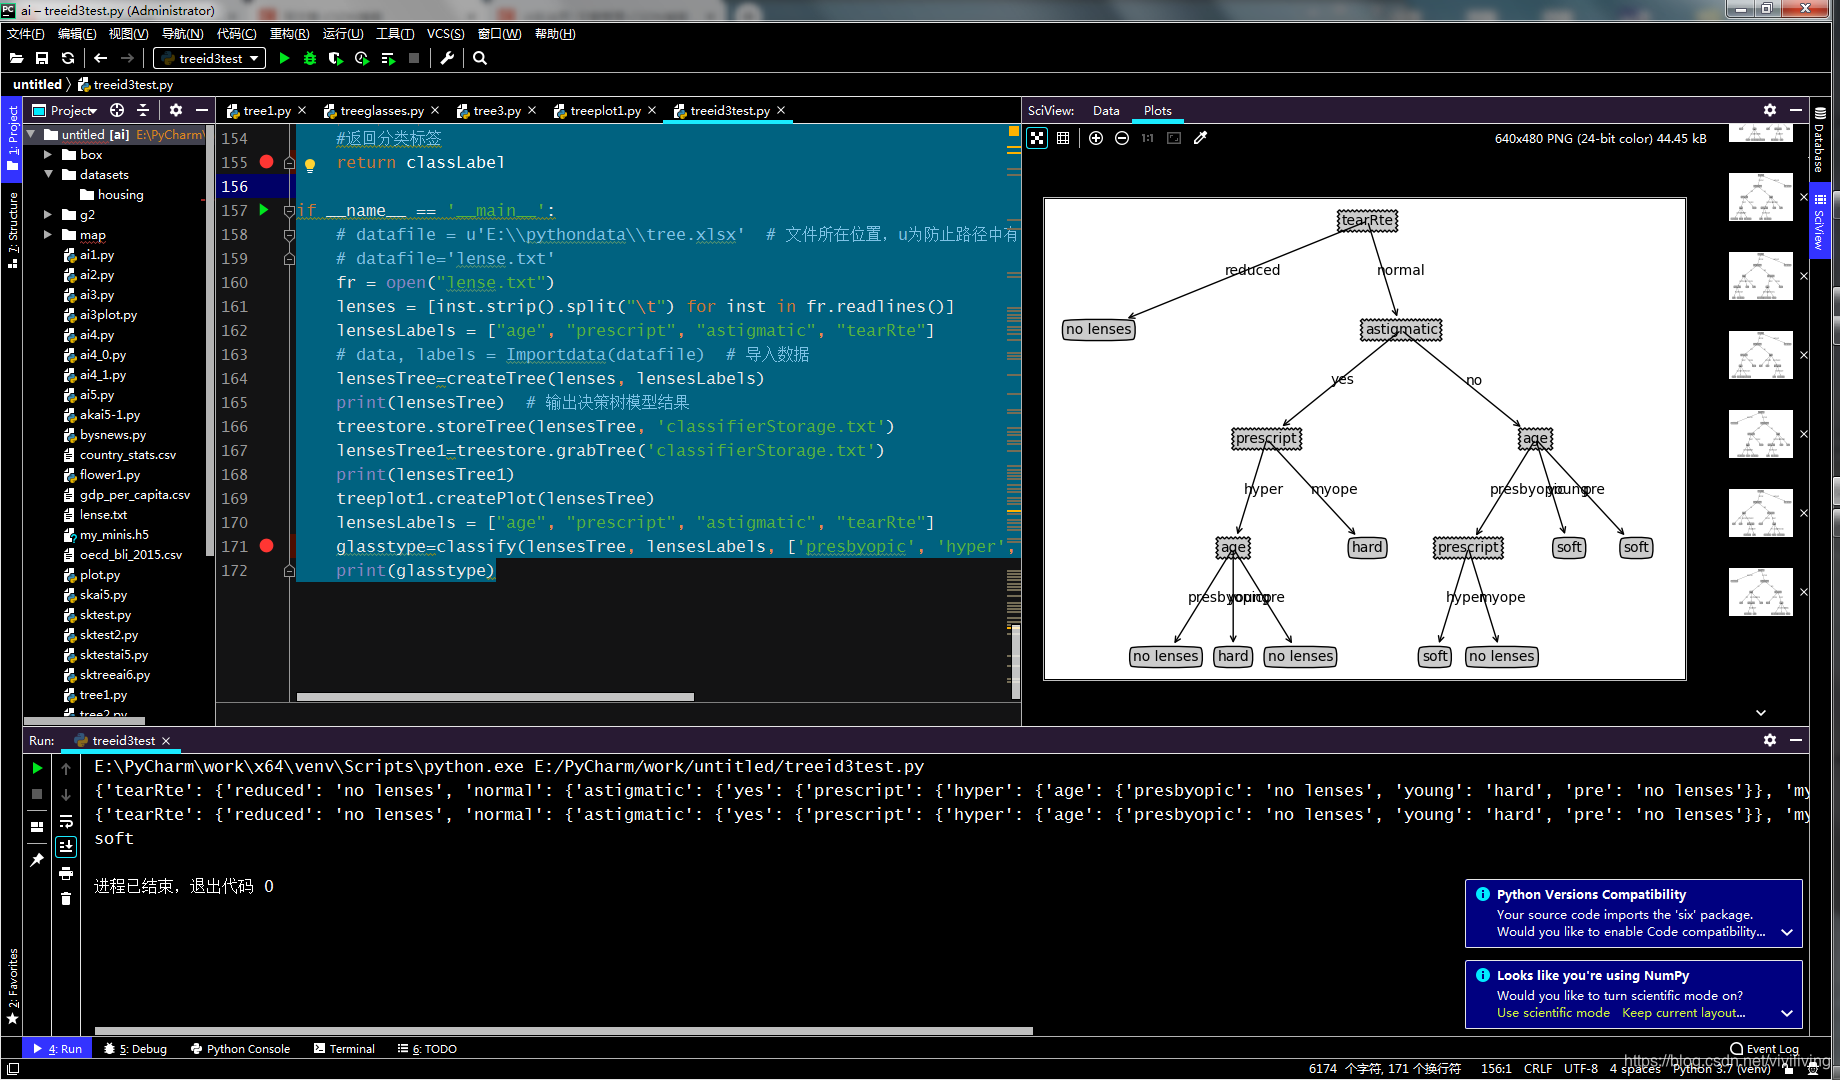Open the 文件(F) menu
This screenshot has width=1840, height=1080.
click(x=25, y=33)
